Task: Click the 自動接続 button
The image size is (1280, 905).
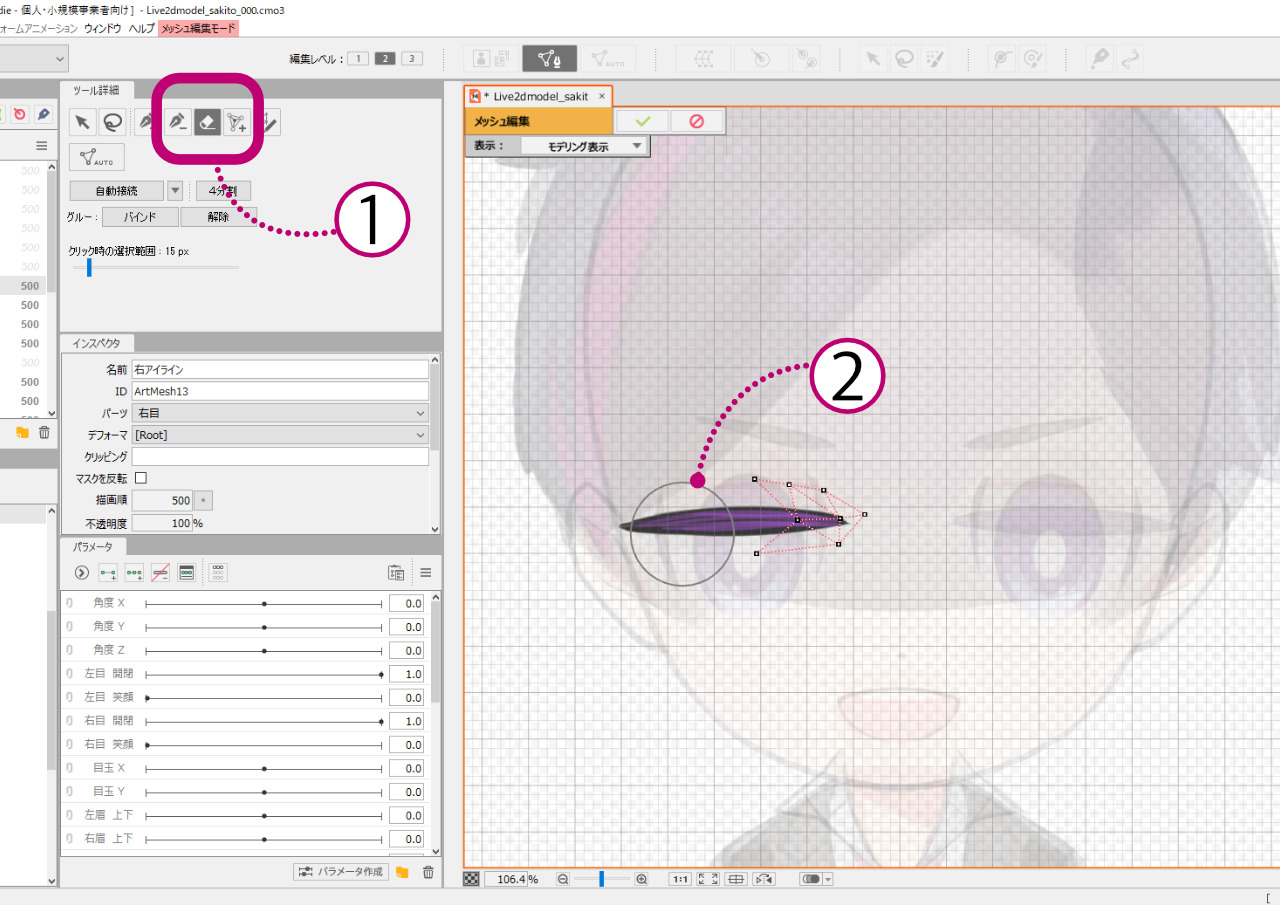Action: coord(117,190)
